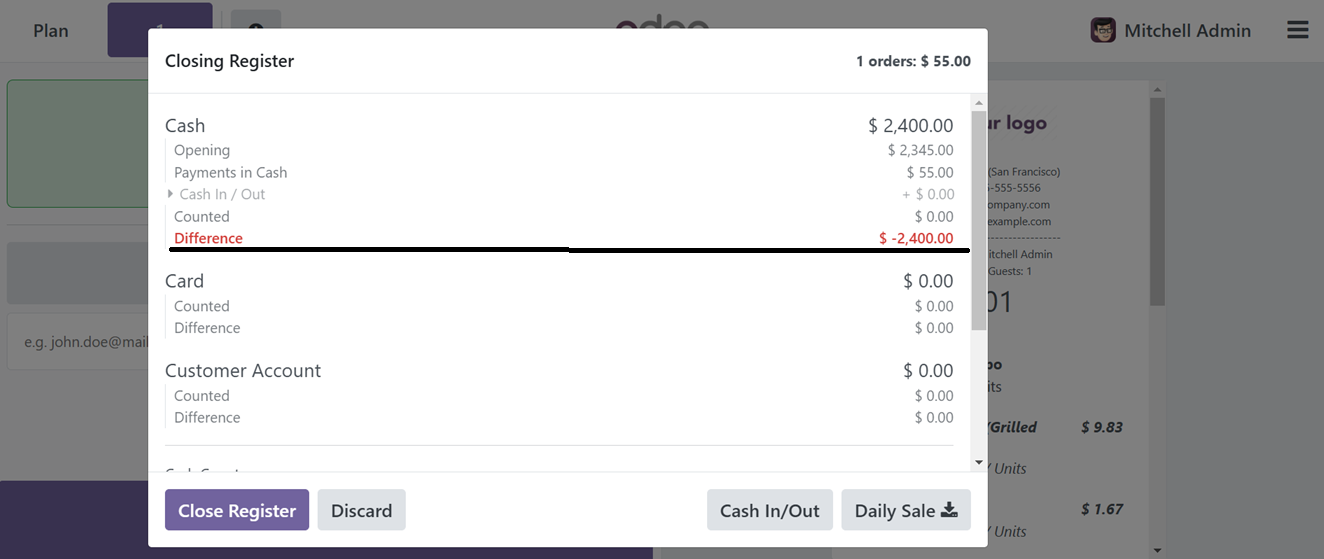Click the Mitchell Admin username
The width and height of the screenshot is (1324, 559).
coord(1187,30)
